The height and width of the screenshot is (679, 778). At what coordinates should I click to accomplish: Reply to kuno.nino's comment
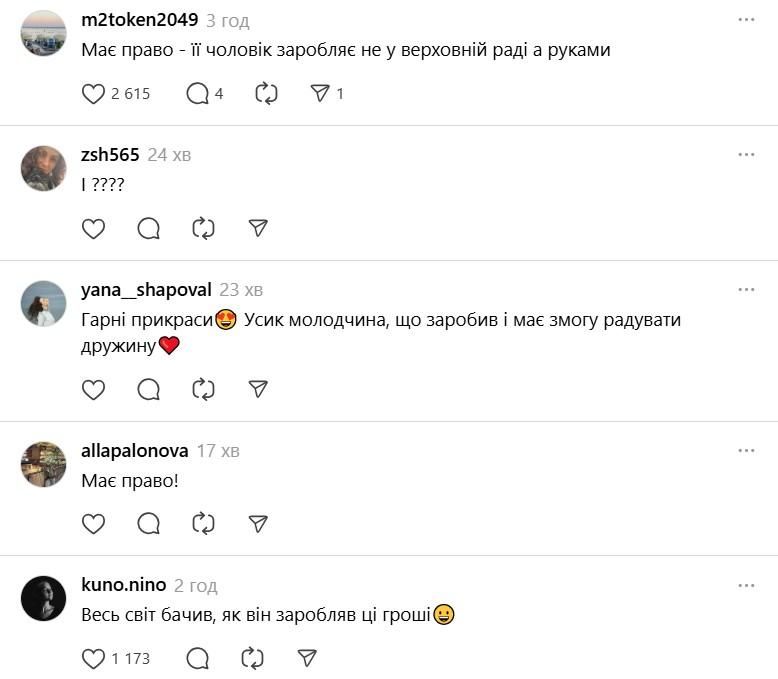pyautogui.click(x=197, y=659)
